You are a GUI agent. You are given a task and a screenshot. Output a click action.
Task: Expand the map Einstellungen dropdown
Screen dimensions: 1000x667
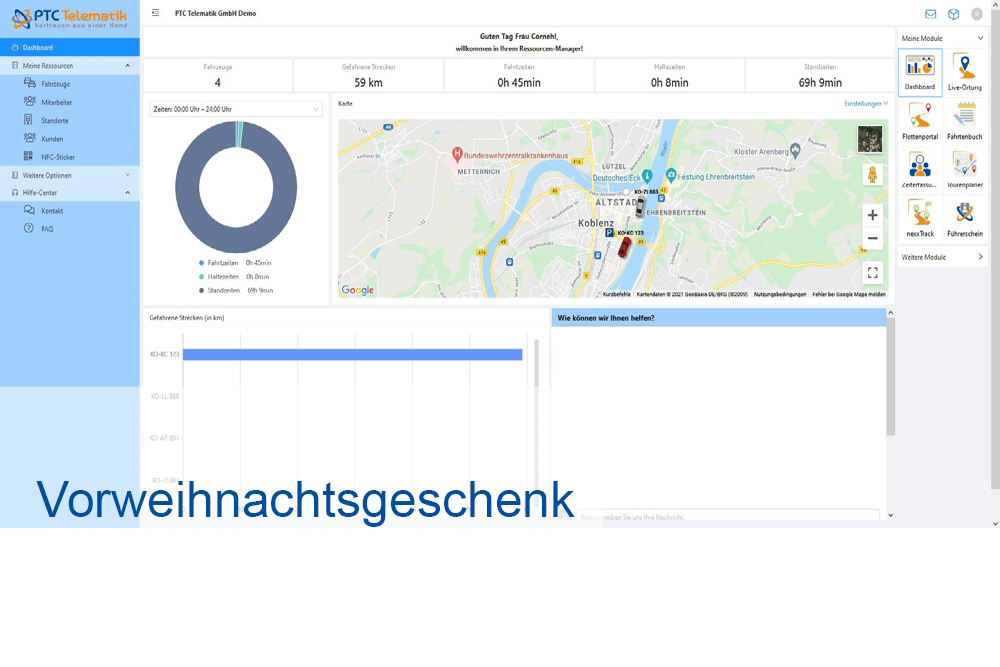(x=866, y=104)
